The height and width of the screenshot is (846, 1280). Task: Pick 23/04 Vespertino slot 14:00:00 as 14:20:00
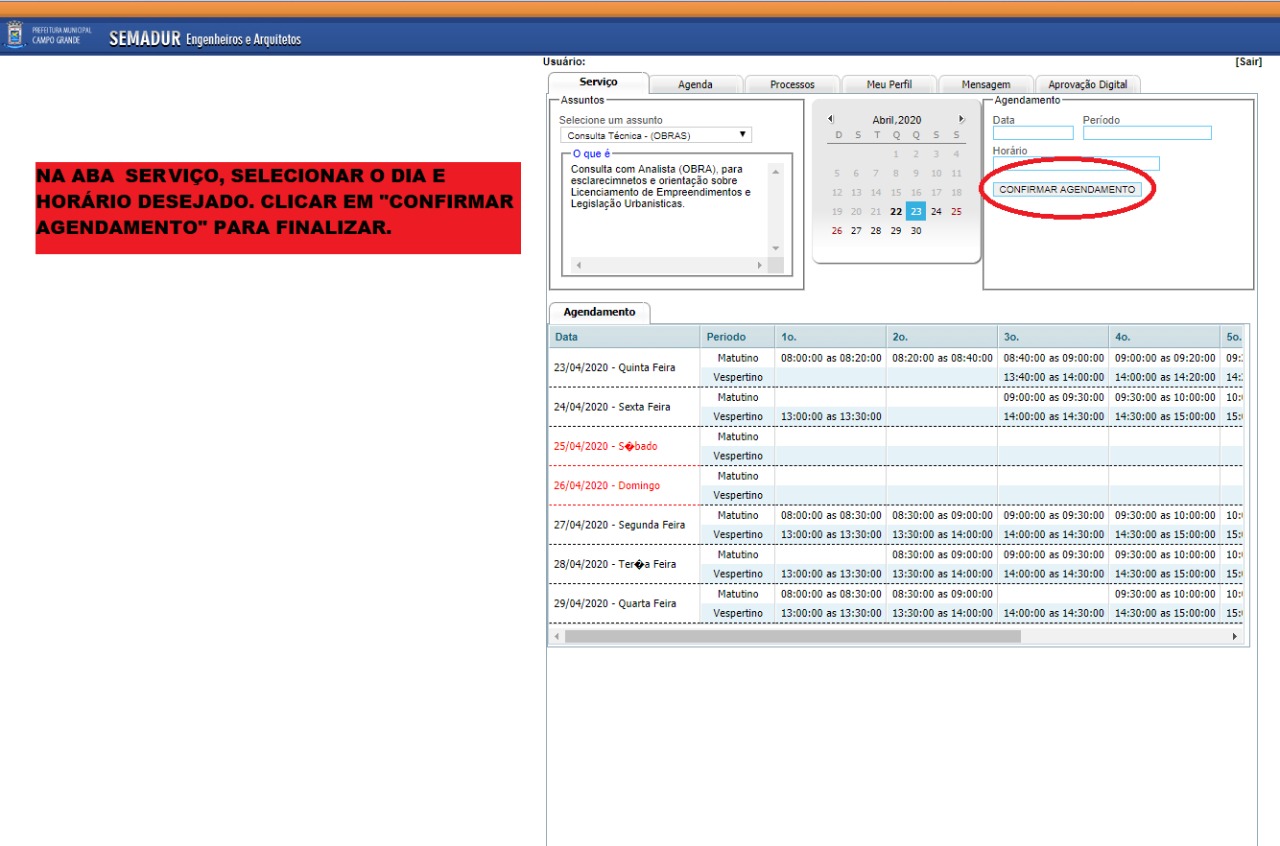(1165, 377)
